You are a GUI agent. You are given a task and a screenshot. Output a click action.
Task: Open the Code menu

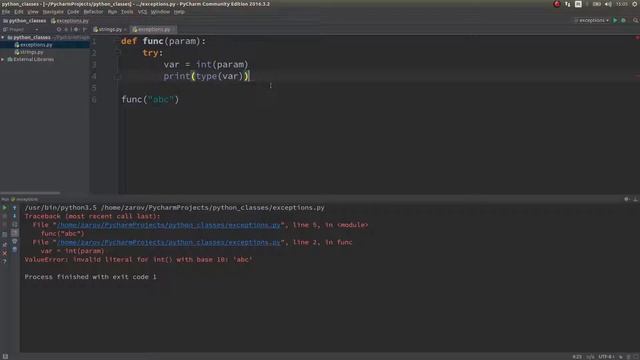73,12
